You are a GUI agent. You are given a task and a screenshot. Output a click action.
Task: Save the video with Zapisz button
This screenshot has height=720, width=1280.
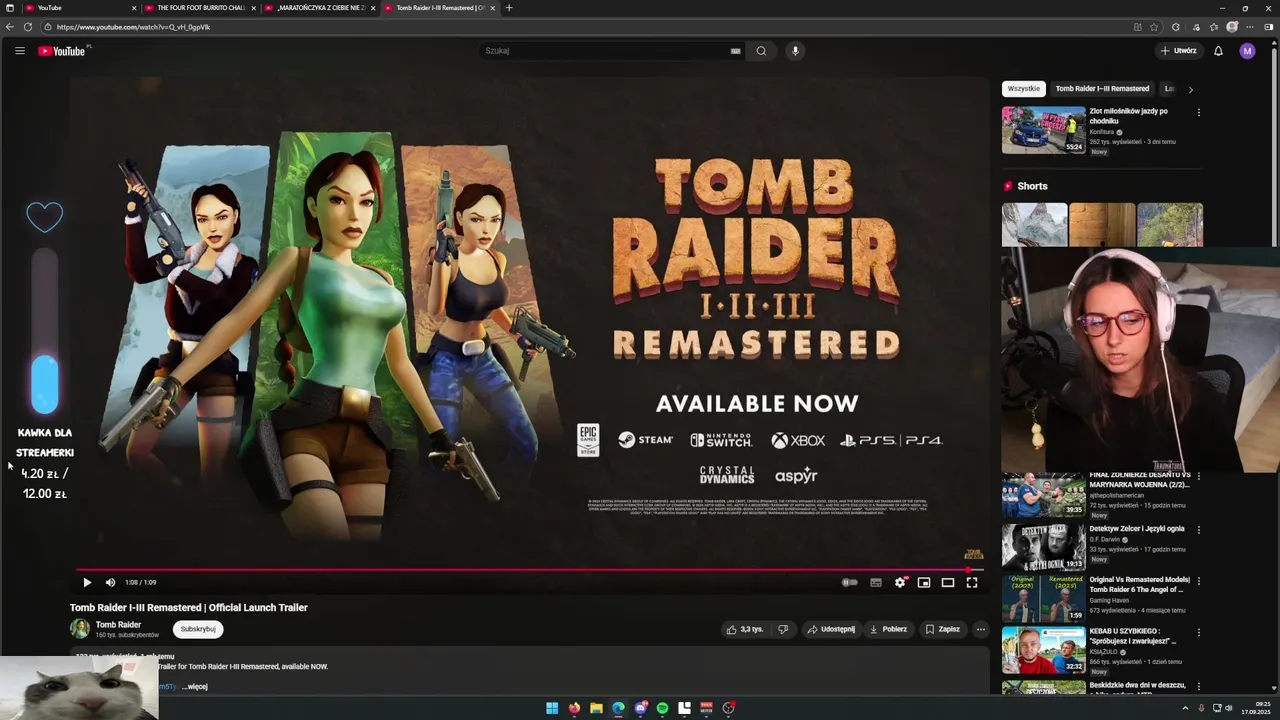coord(942,629)
